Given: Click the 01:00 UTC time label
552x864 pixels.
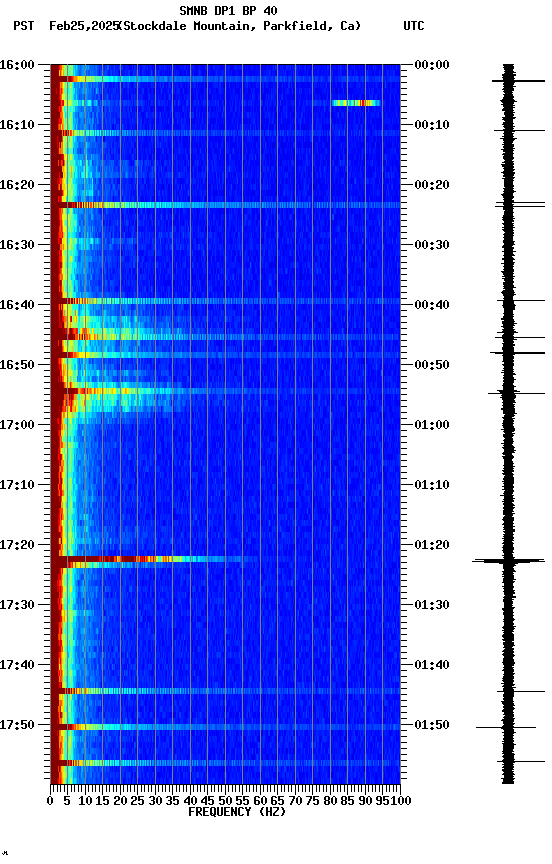Looking at the screenshot, I should (432, 425).
